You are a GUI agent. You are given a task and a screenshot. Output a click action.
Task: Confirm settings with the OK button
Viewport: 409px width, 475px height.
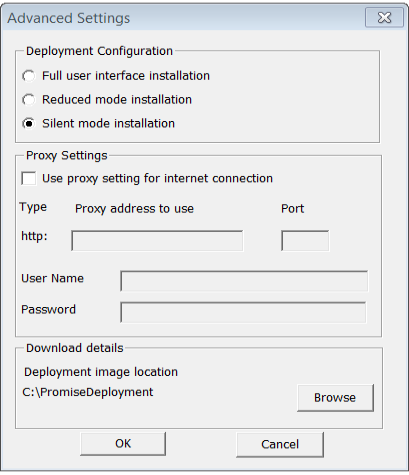123,444
